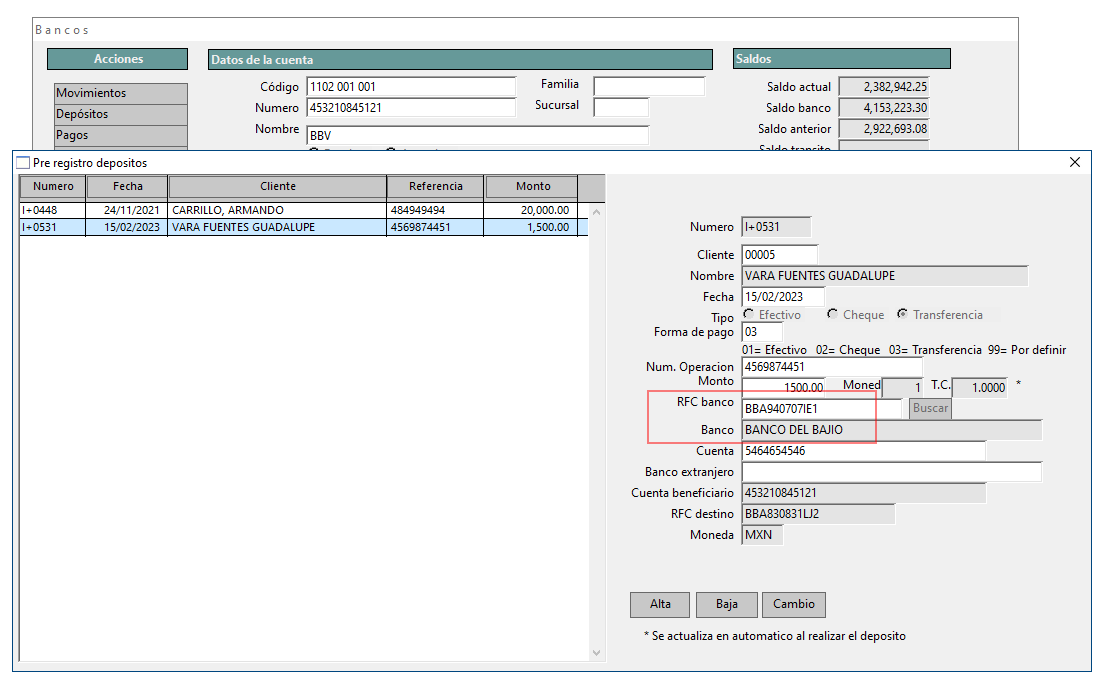1101x678 pixels.
Task: Click the Buscar button next to RFC banco
Action: (x=930, y=408)
